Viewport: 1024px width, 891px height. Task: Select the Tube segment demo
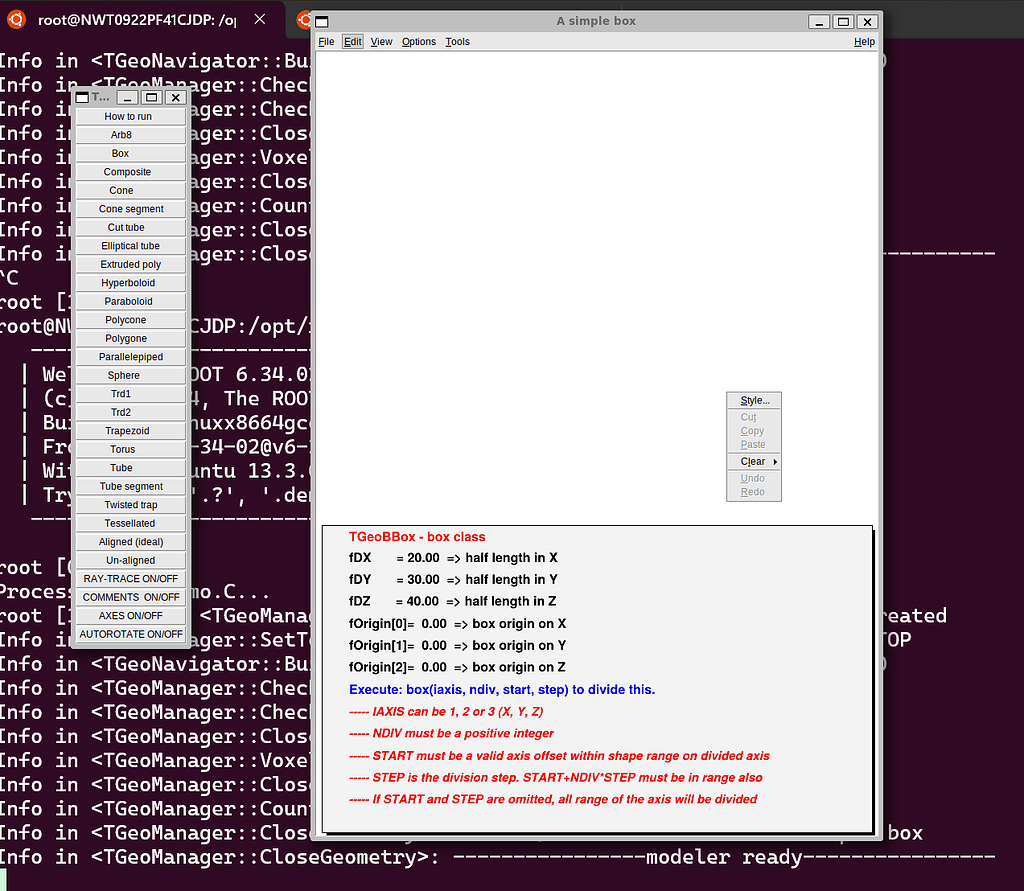[x=128, y=486]
